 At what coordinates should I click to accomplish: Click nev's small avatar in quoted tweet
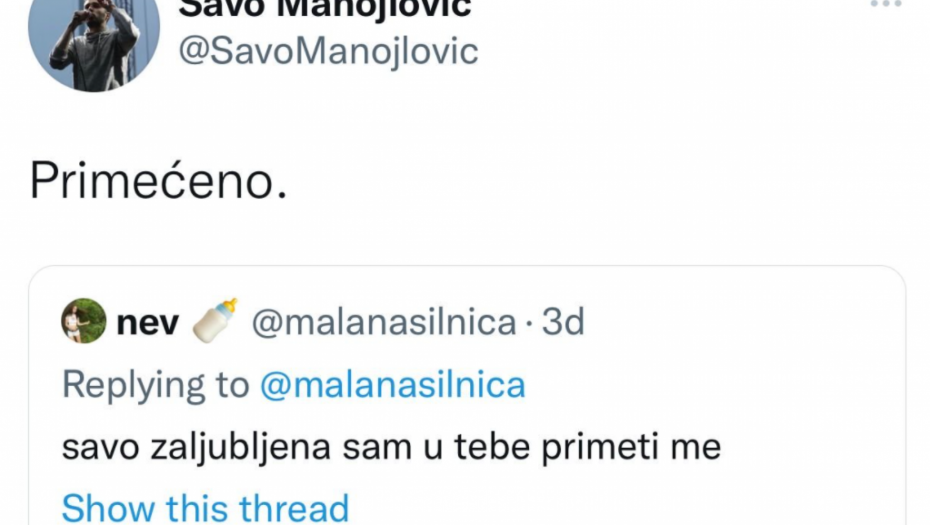click(84, 322)
